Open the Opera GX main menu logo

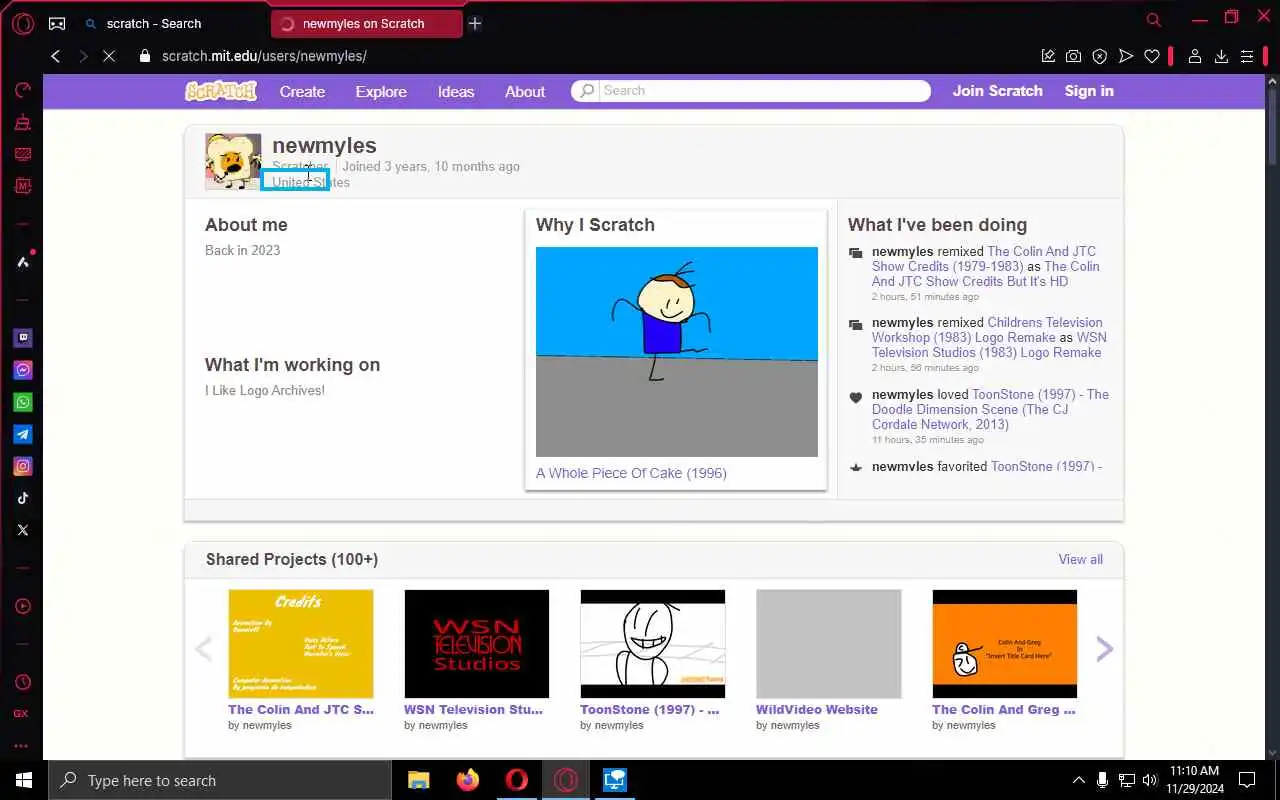point(22,23)
